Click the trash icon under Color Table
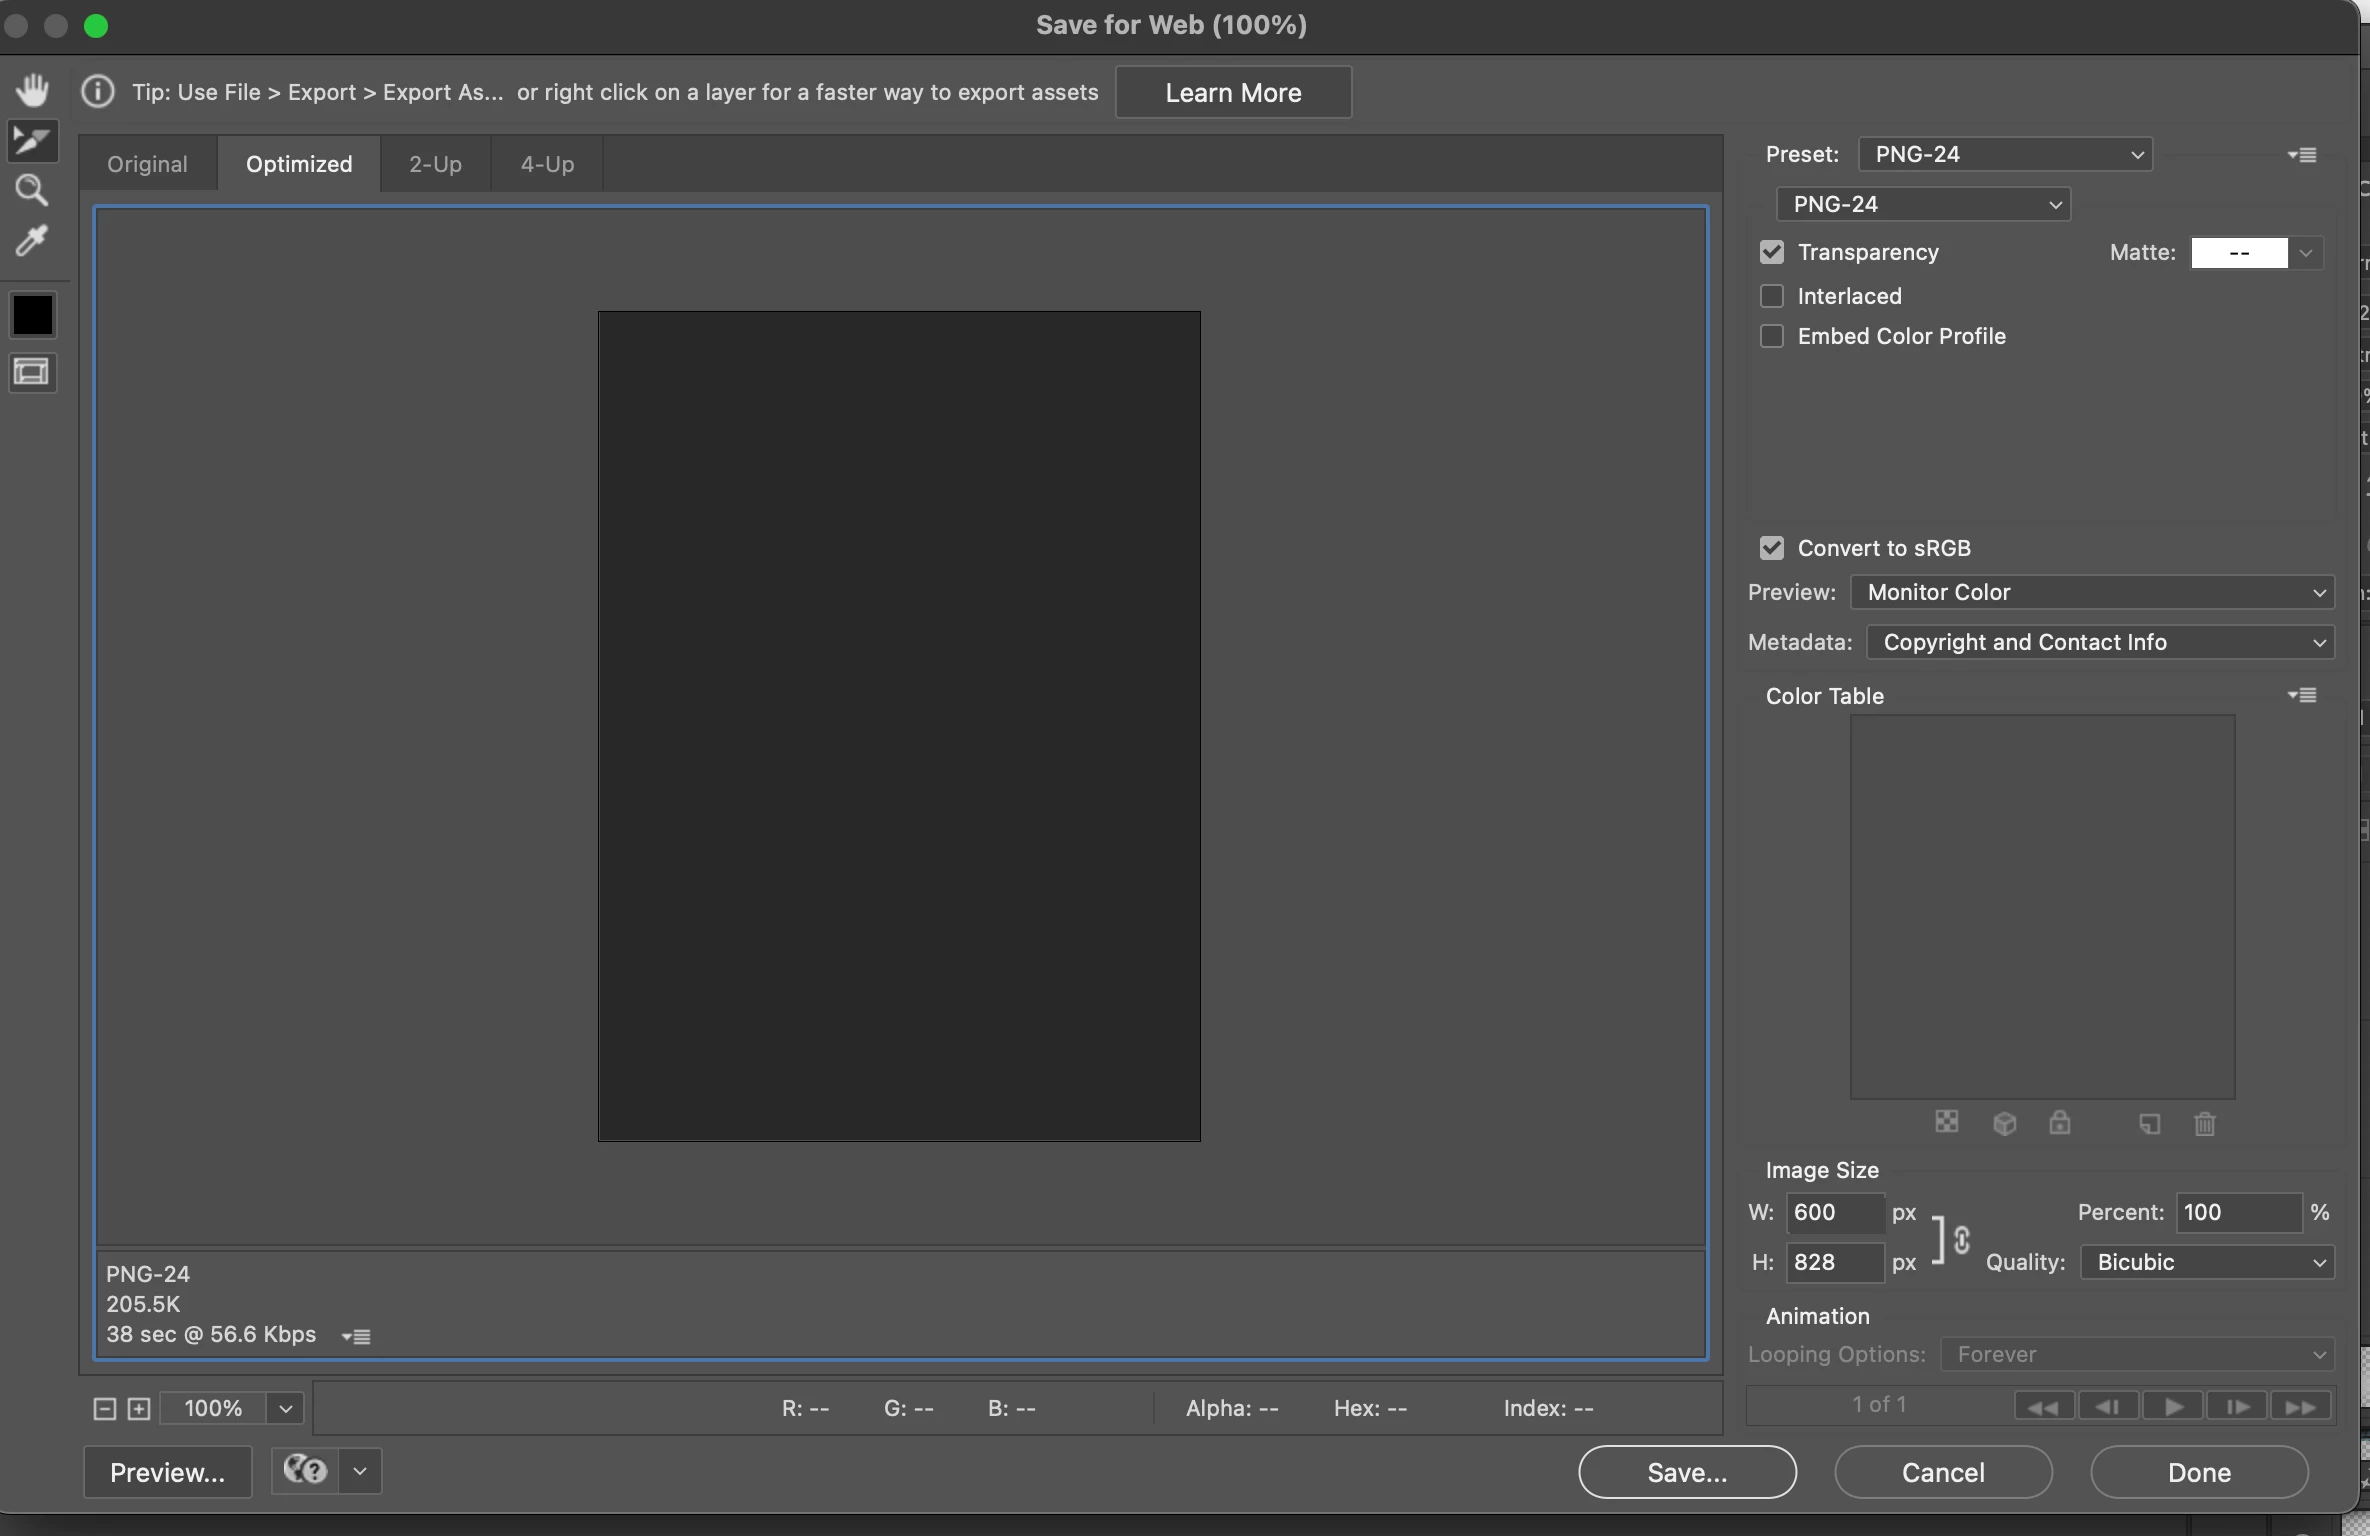 tap(2204, 1124)
